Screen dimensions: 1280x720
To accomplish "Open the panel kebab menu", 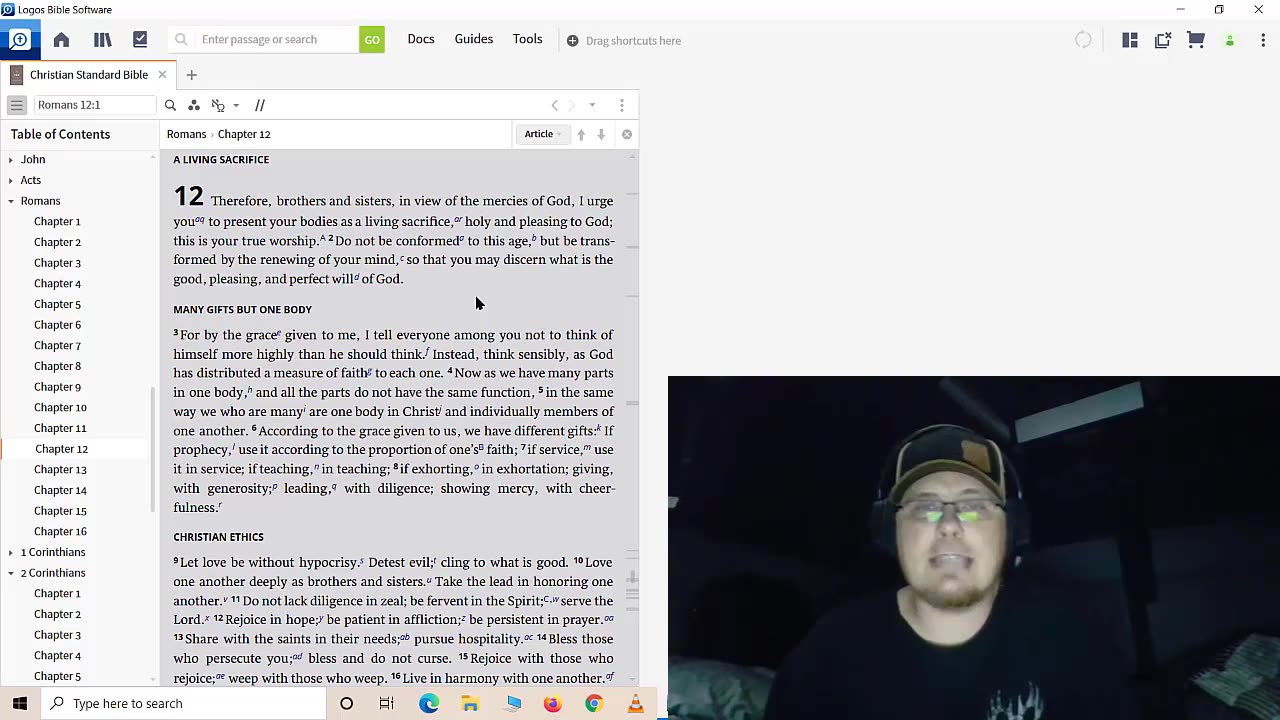I will click(x=622, y=105).
